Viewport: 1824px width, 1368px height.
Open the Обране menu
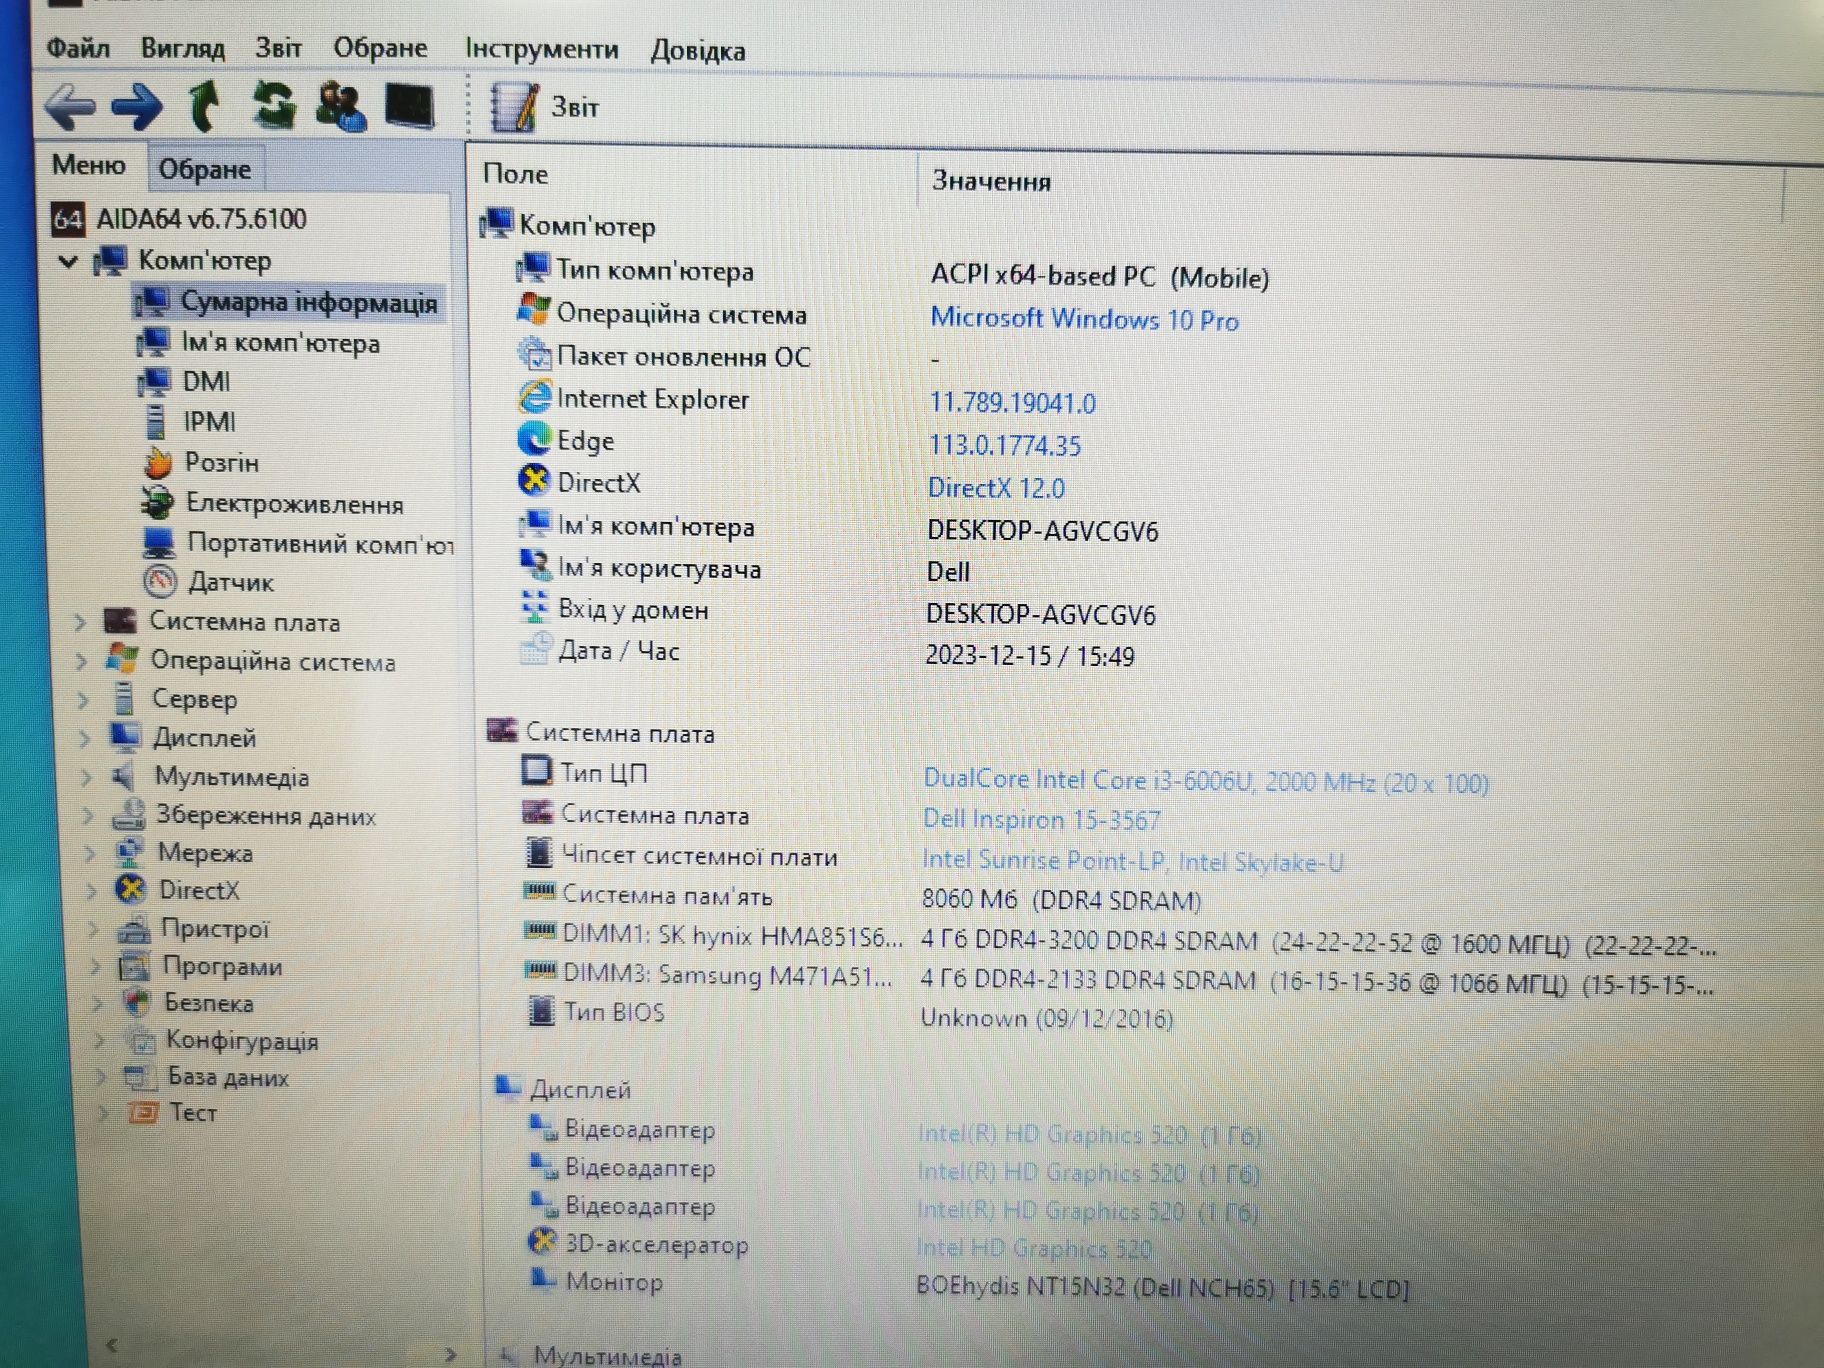(380, 48)
